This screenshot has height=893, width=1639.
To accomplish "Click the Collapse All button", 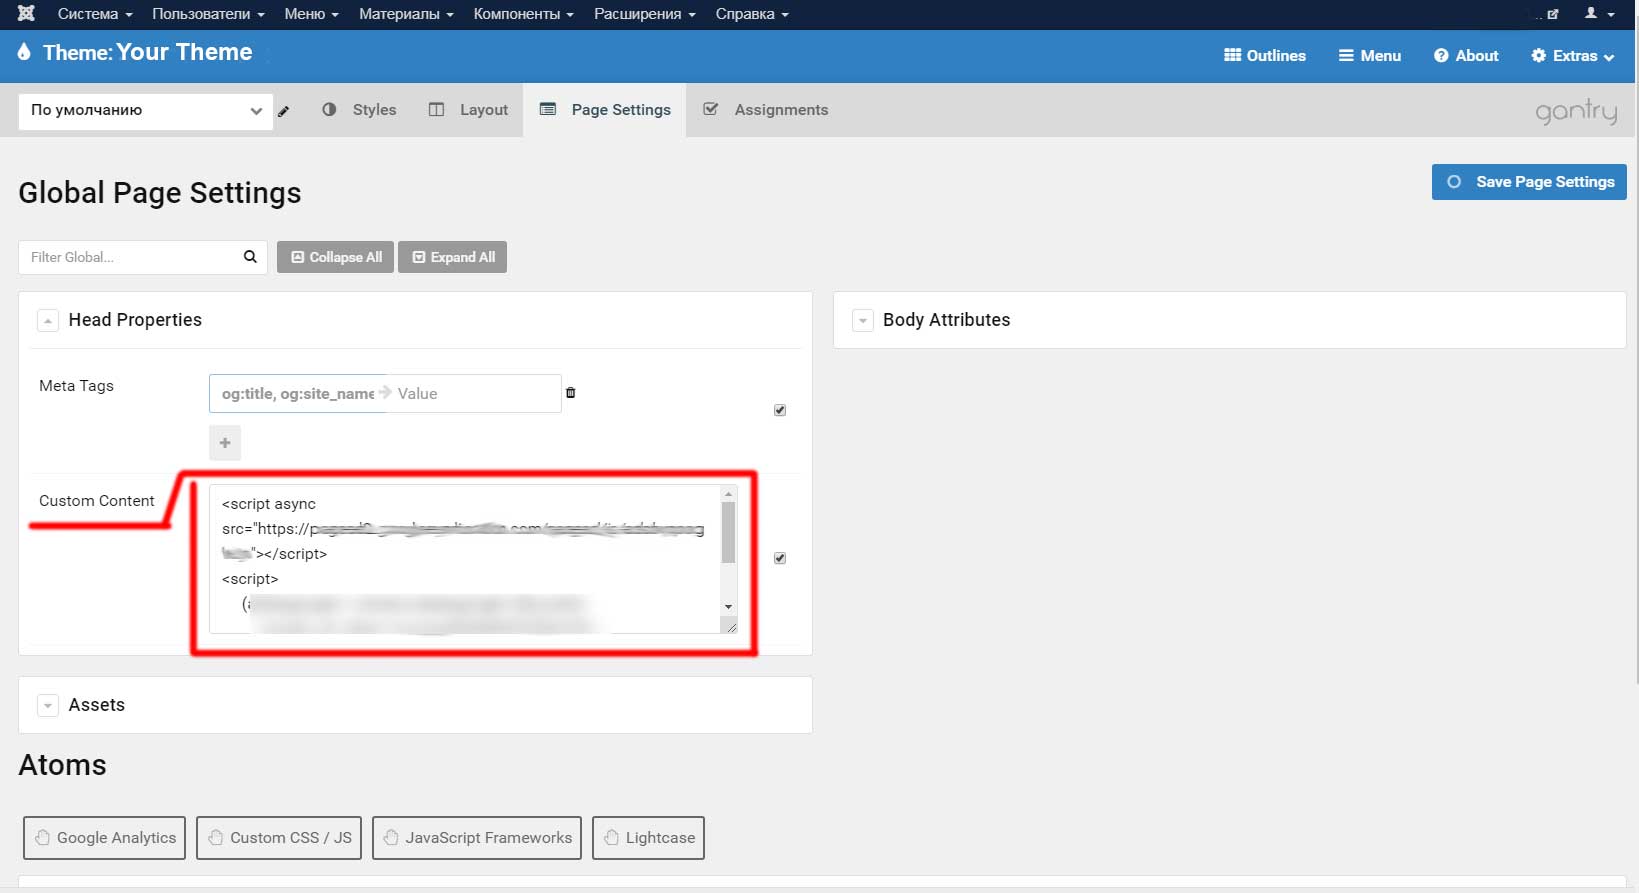I will (x=335, y=257).
